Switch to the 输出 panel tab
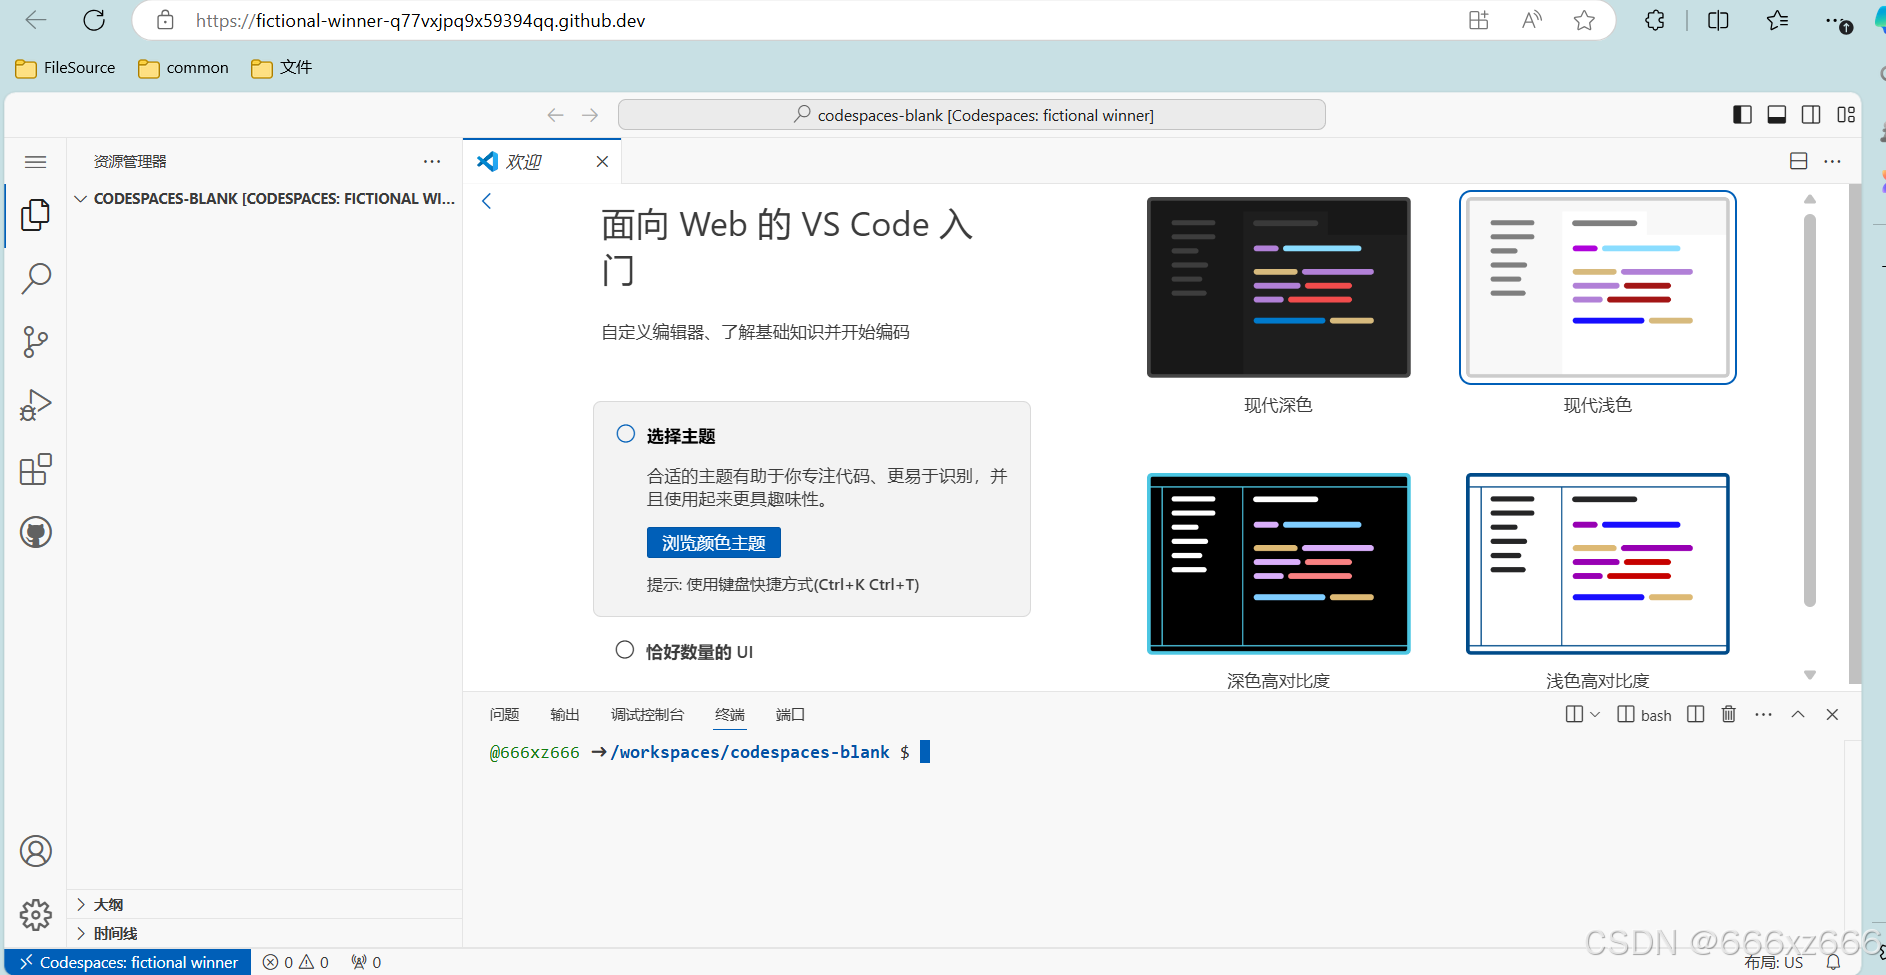1886x975 pixels. point(565,714)
